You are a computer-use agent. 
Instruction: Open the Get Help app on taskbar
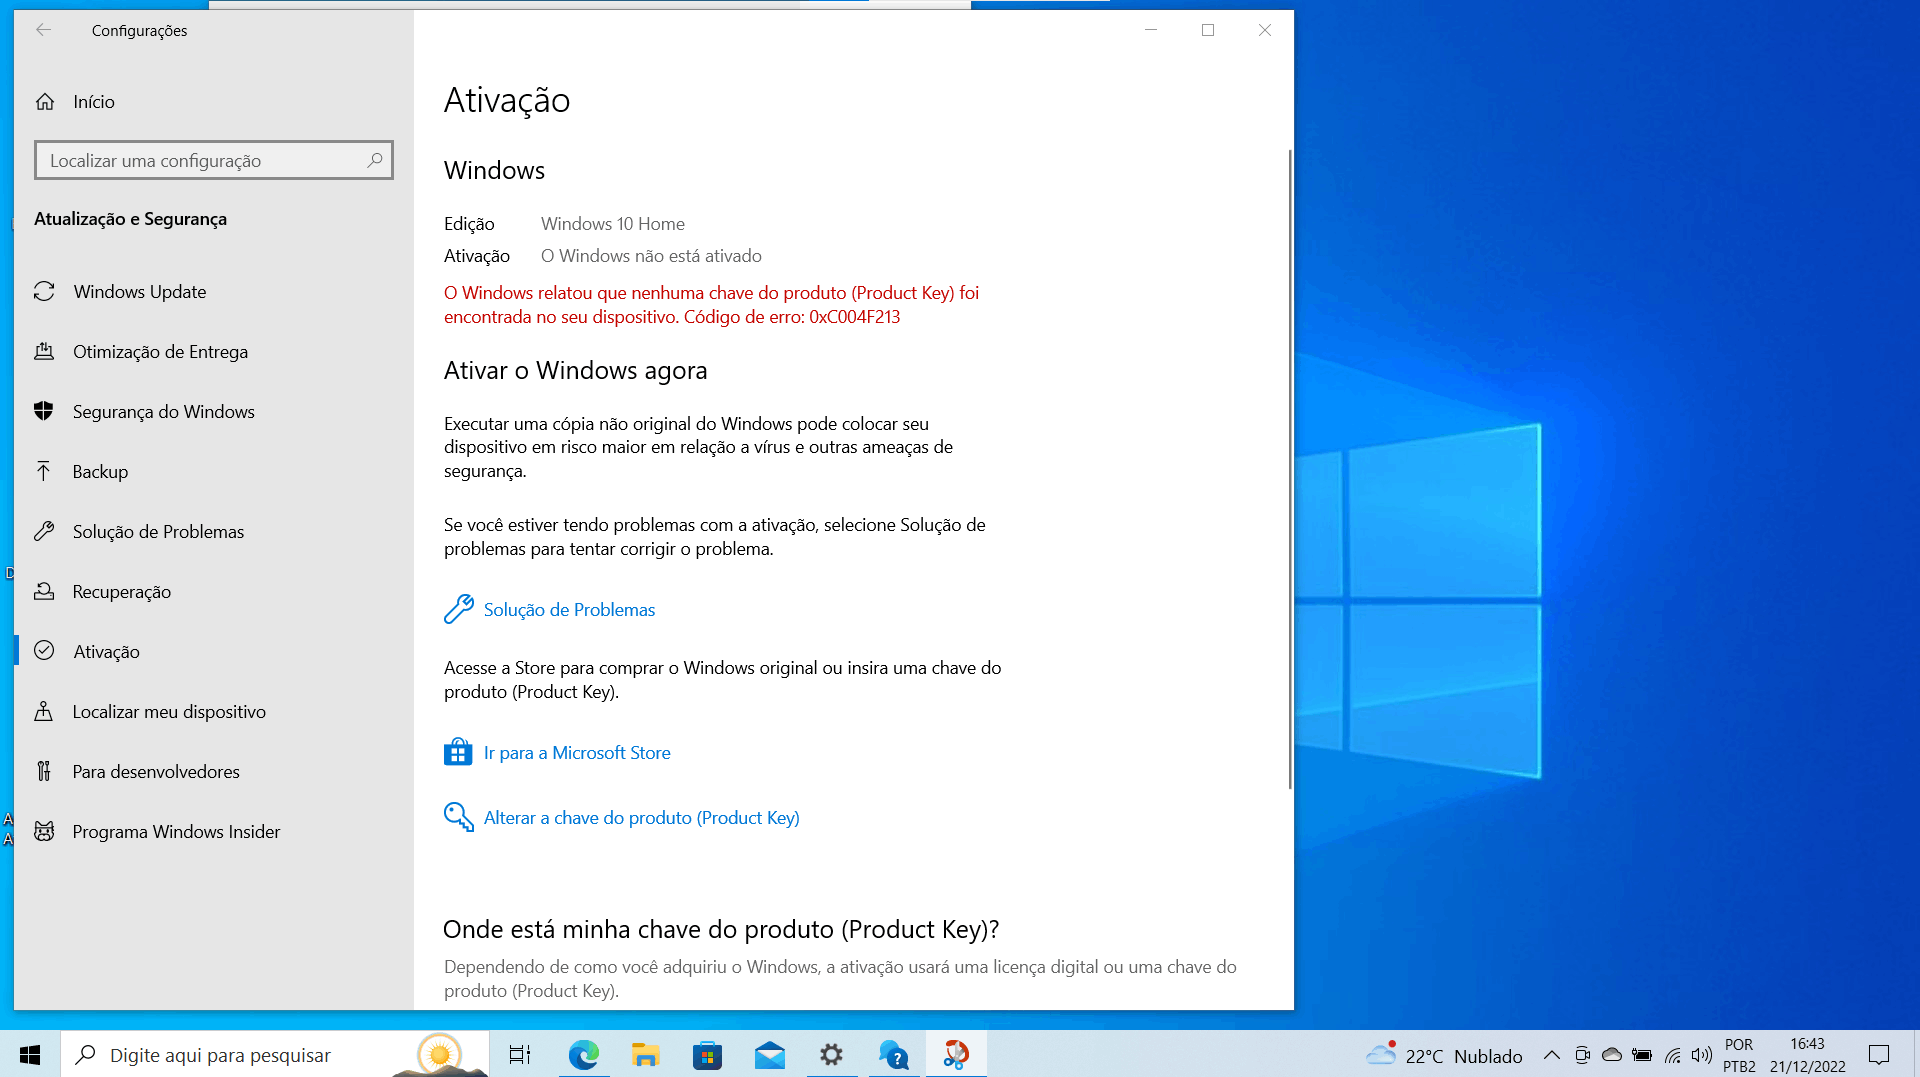point(894,1055)
